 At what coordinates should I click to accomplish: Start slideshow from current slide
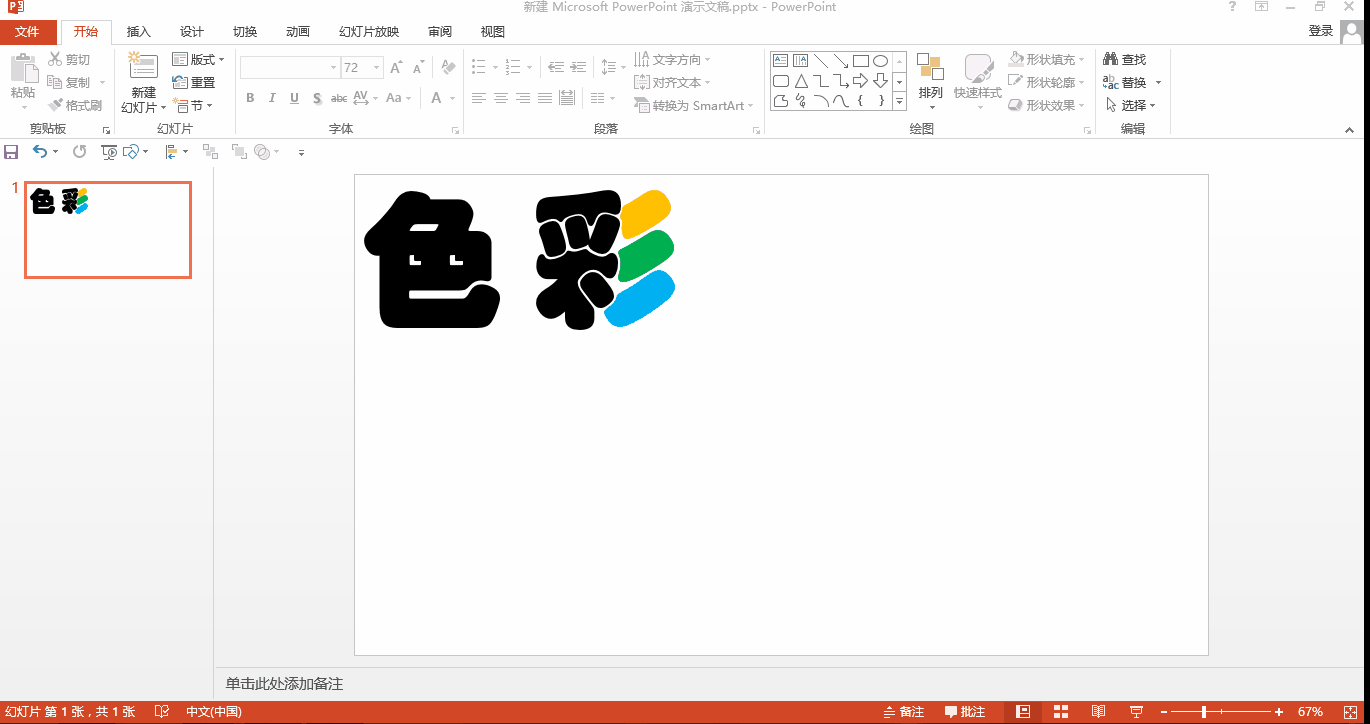click(1137, 711)
